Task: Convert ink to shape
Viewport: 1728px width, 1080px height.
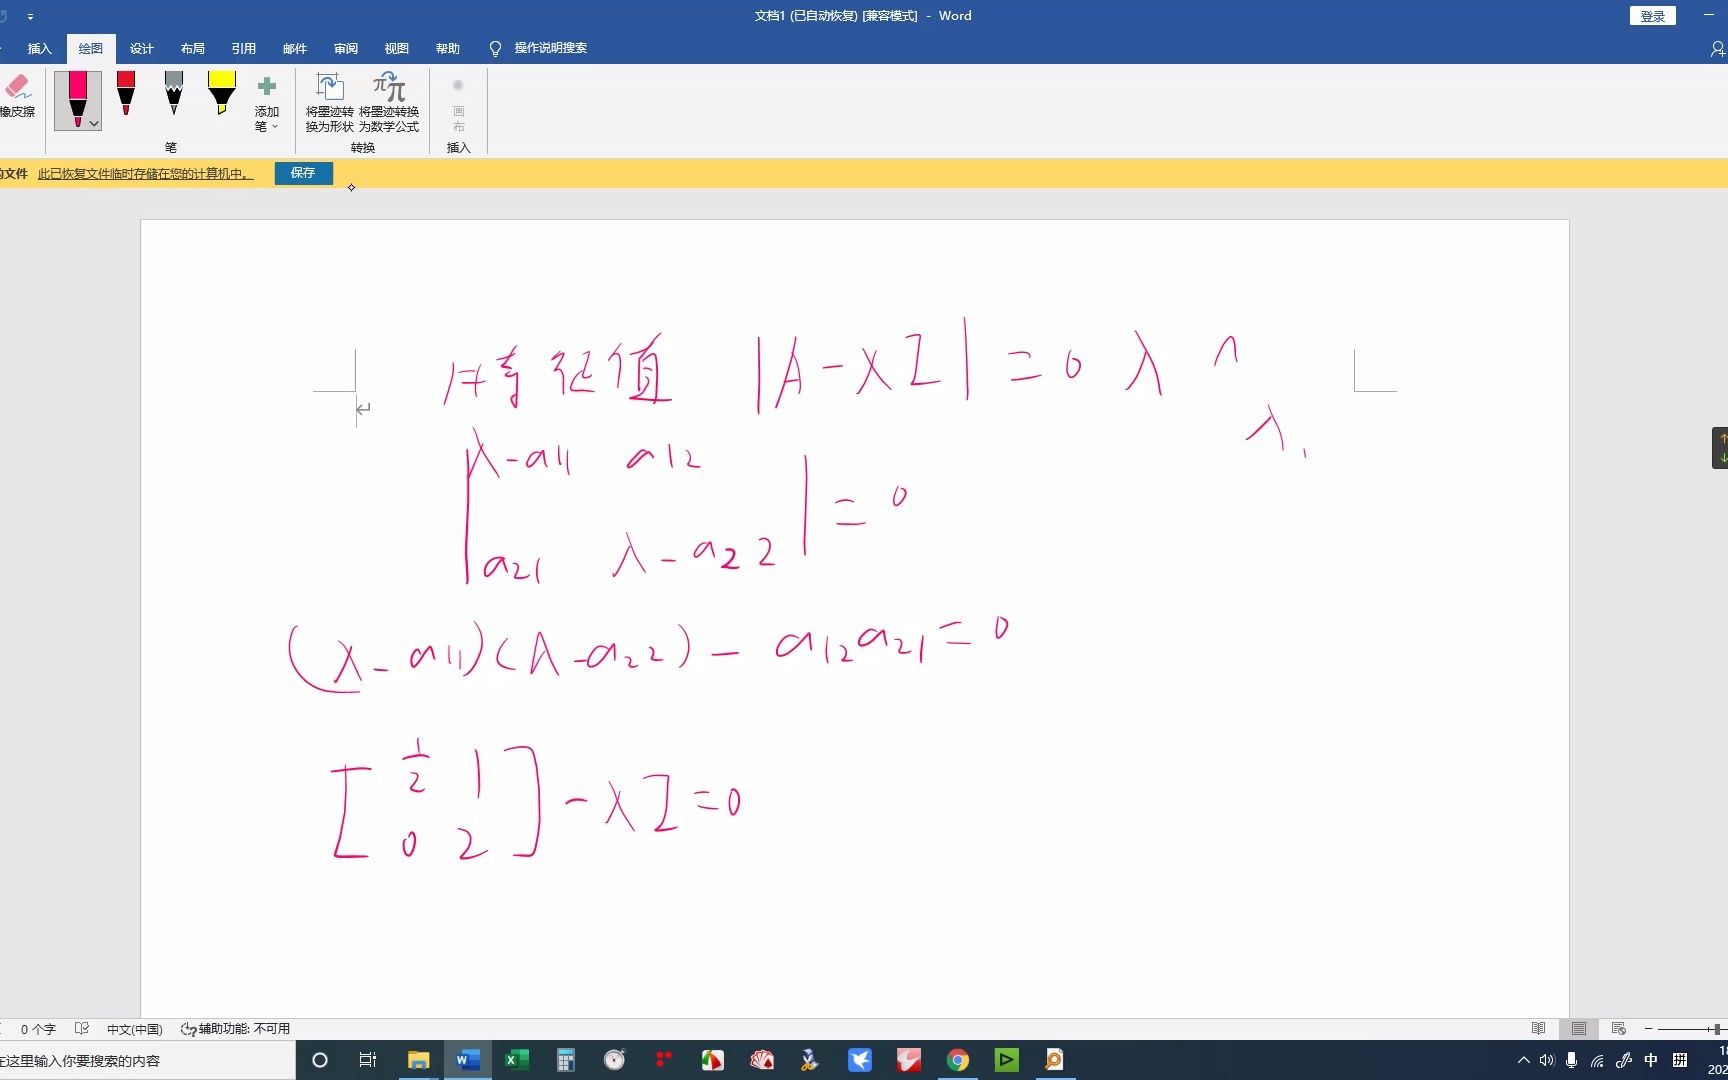Action: 329,103
